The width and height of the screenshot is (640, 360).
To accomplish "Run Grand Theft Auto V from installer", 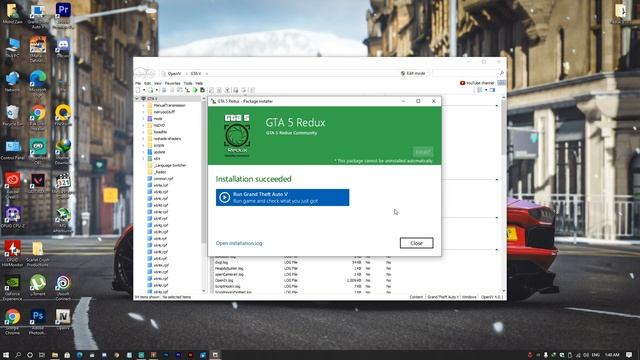I will (x=282, y=198).
